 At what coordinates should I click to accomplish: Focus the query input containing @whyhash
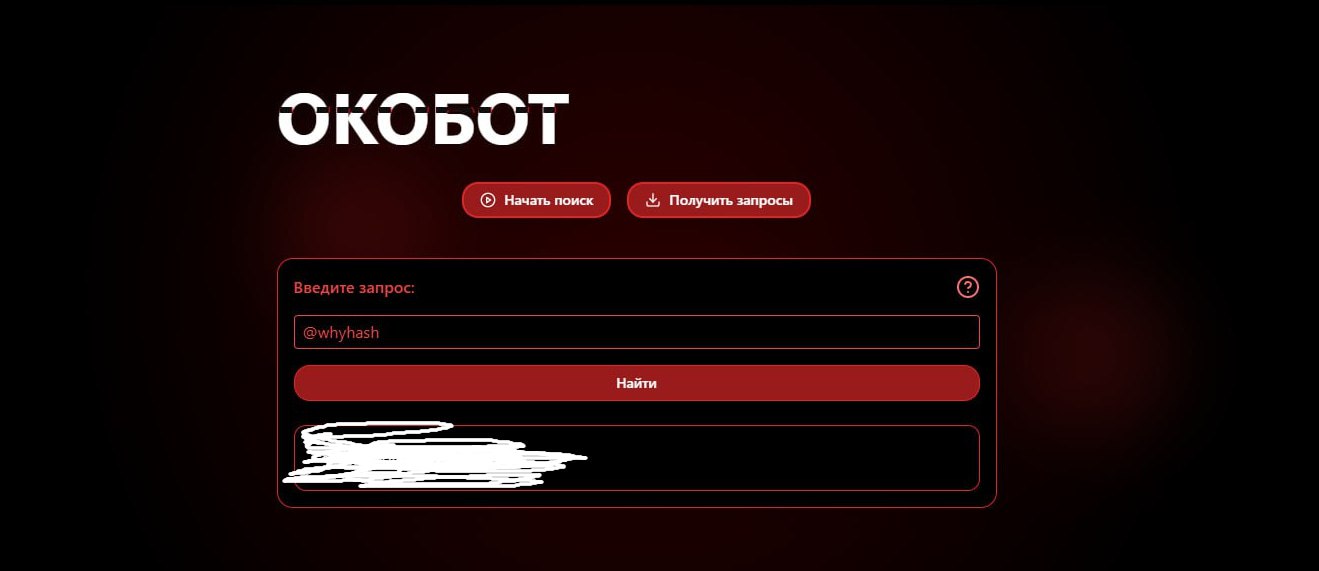coord(636,332)
